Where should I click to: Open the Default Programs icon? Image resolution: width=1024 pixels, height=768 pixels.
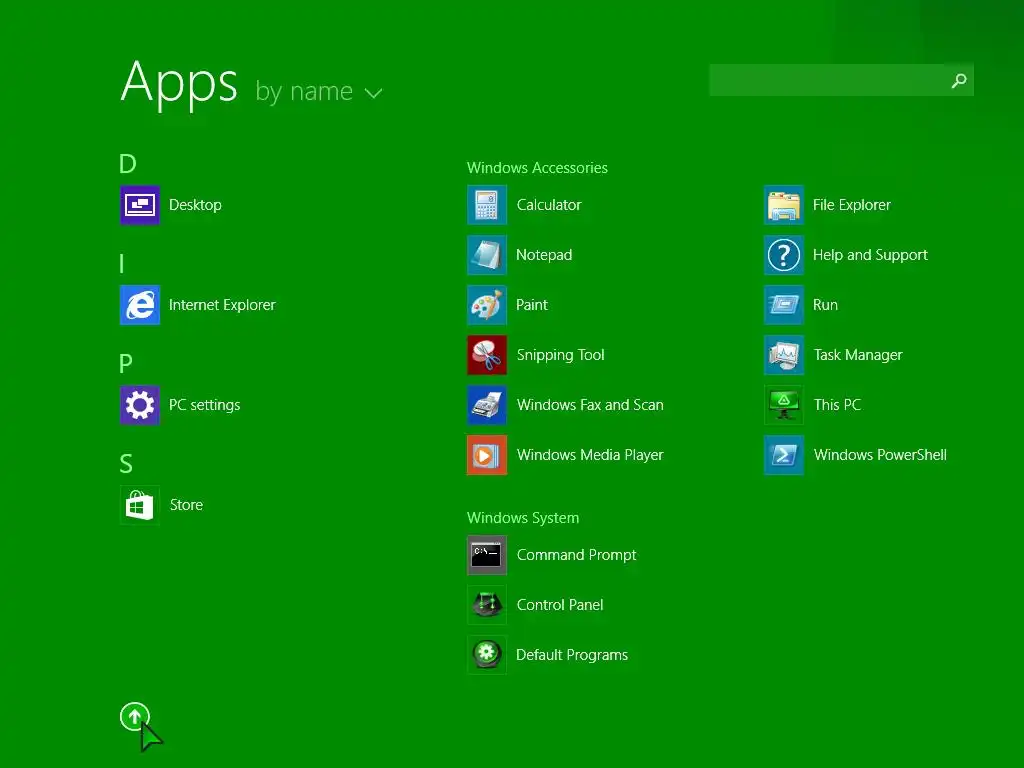click(487, 654)
